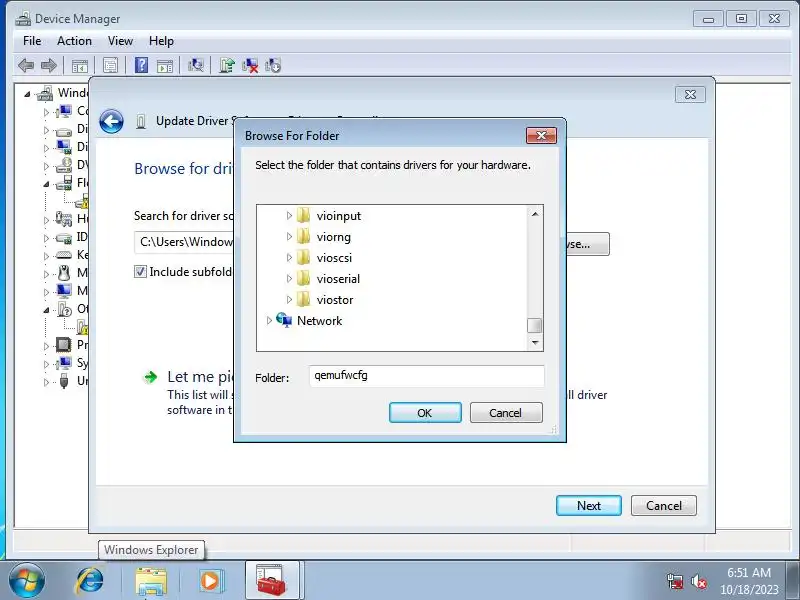Click the Update Driver Software toolbar icon
Image resolution: width=800 pixels, height=600 pixels.
[x=227, y=65]
